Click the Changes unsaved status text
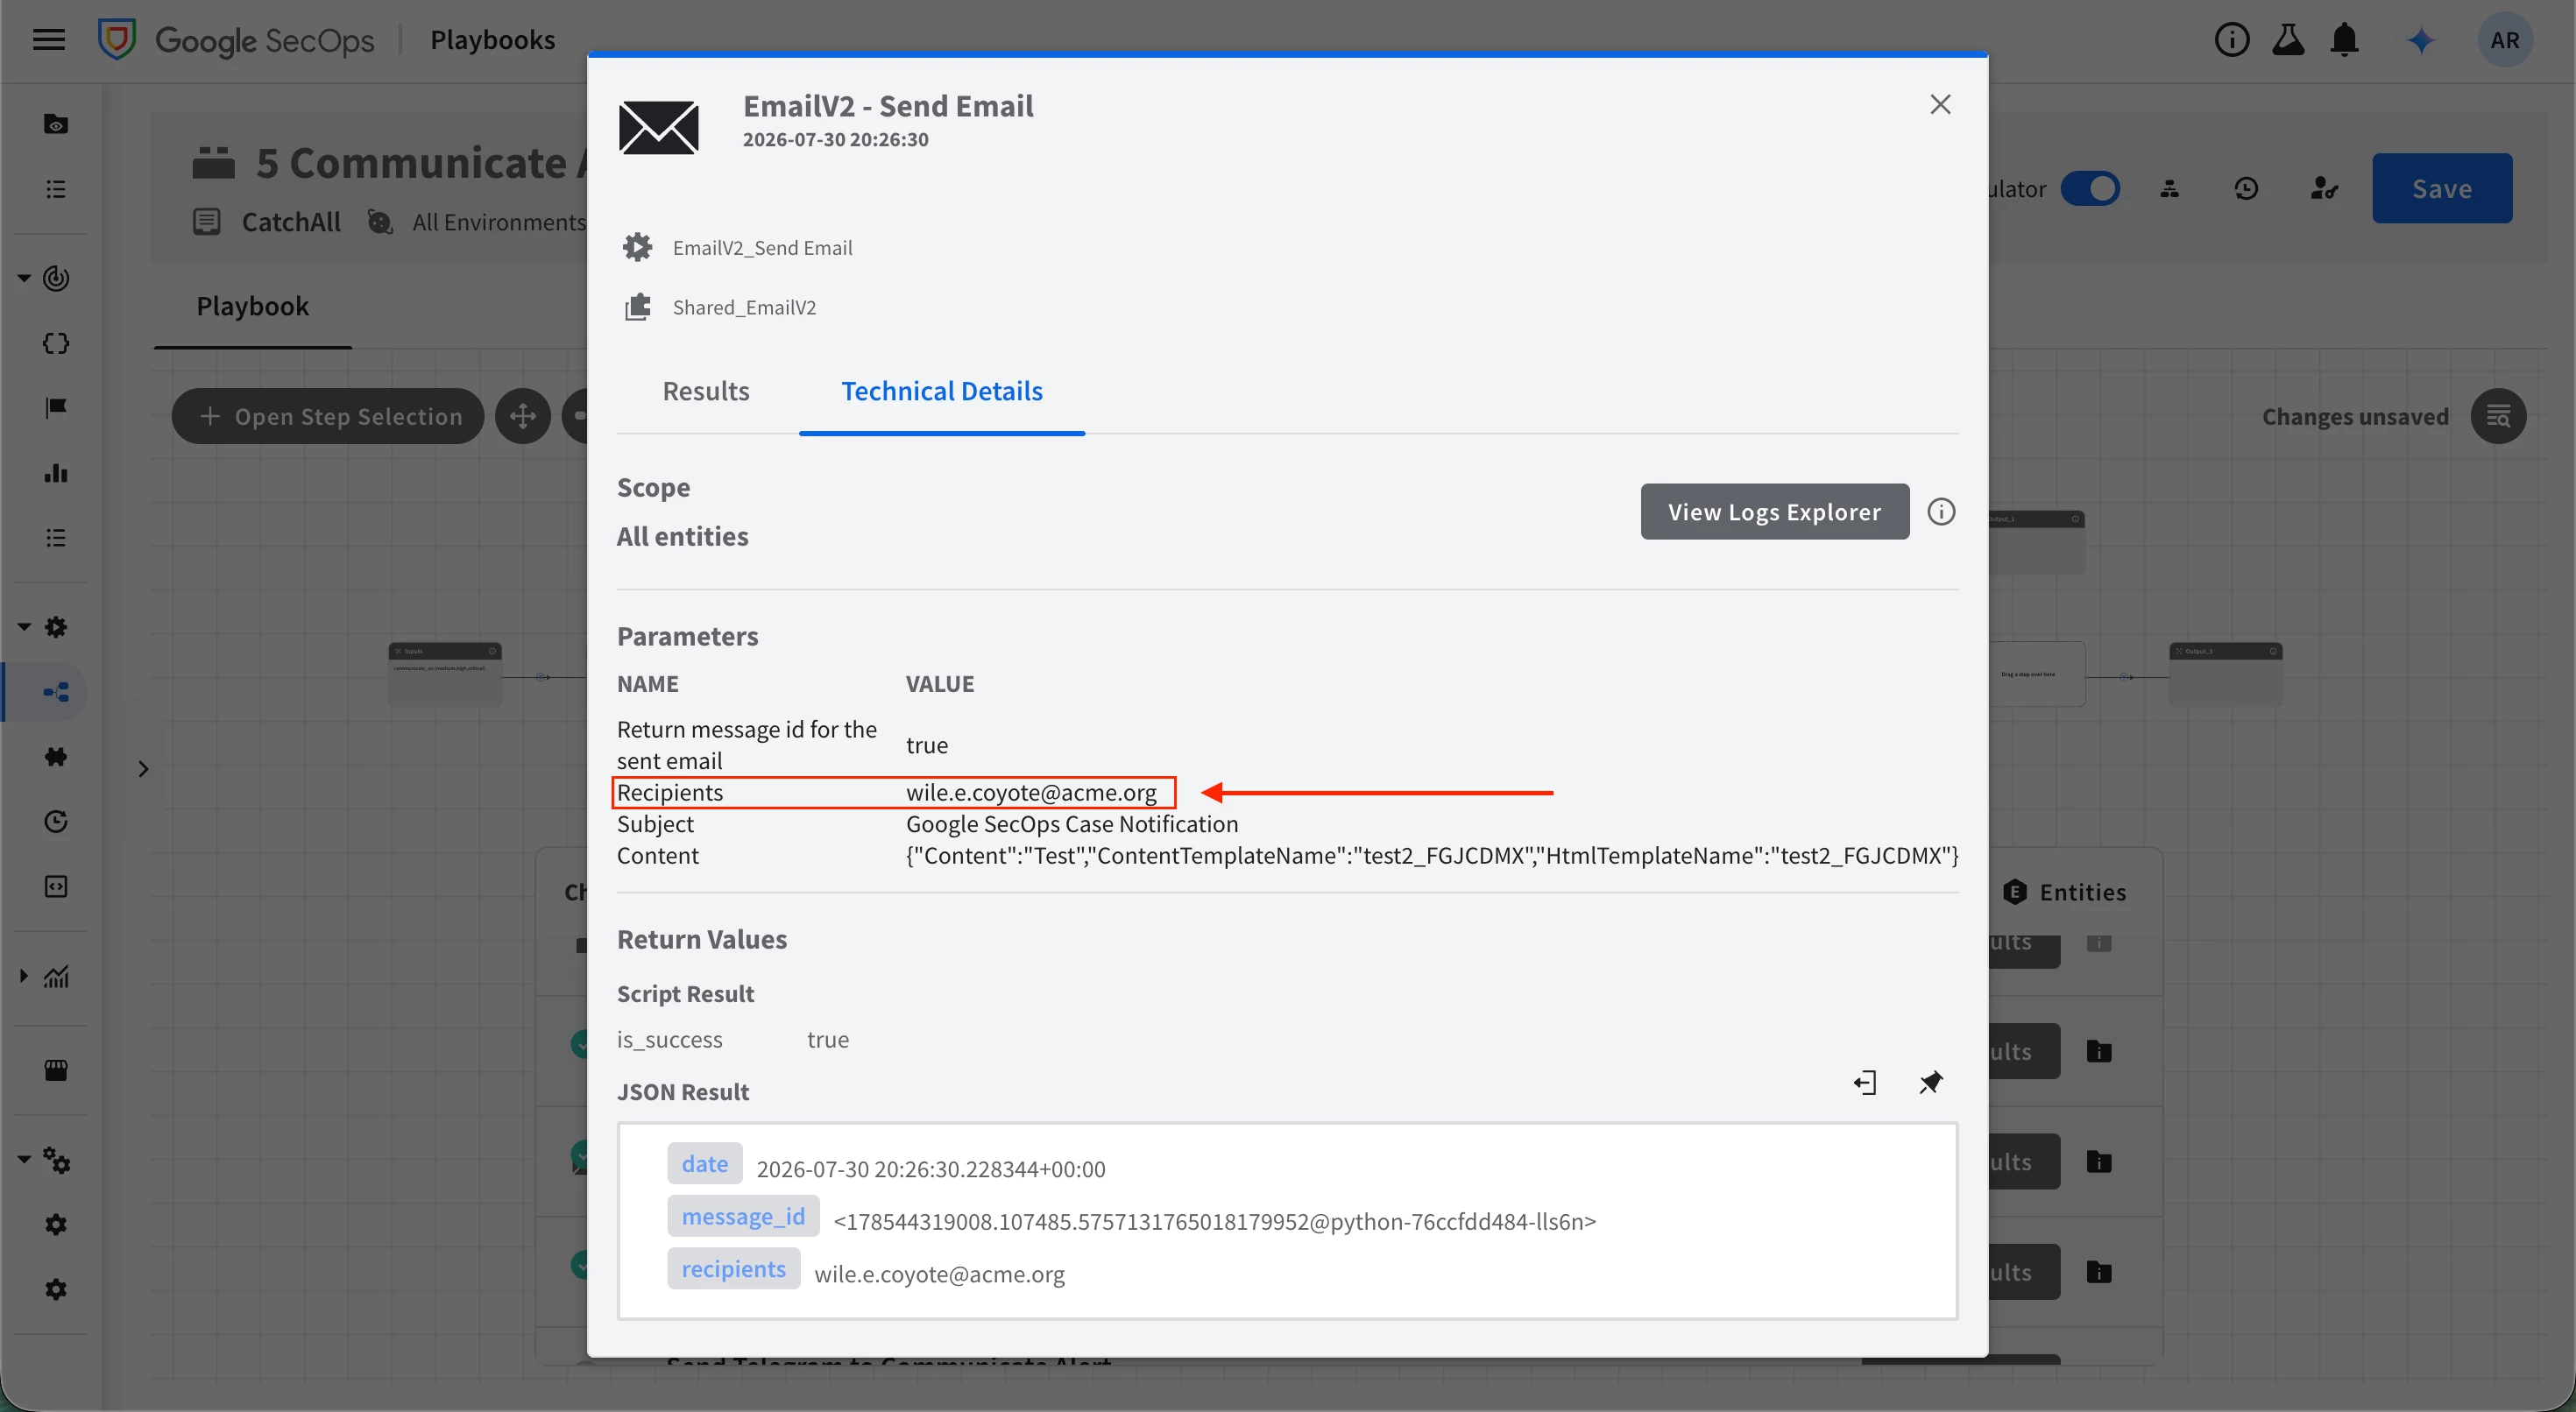2576x1412 pixels. pos(2355,416)
